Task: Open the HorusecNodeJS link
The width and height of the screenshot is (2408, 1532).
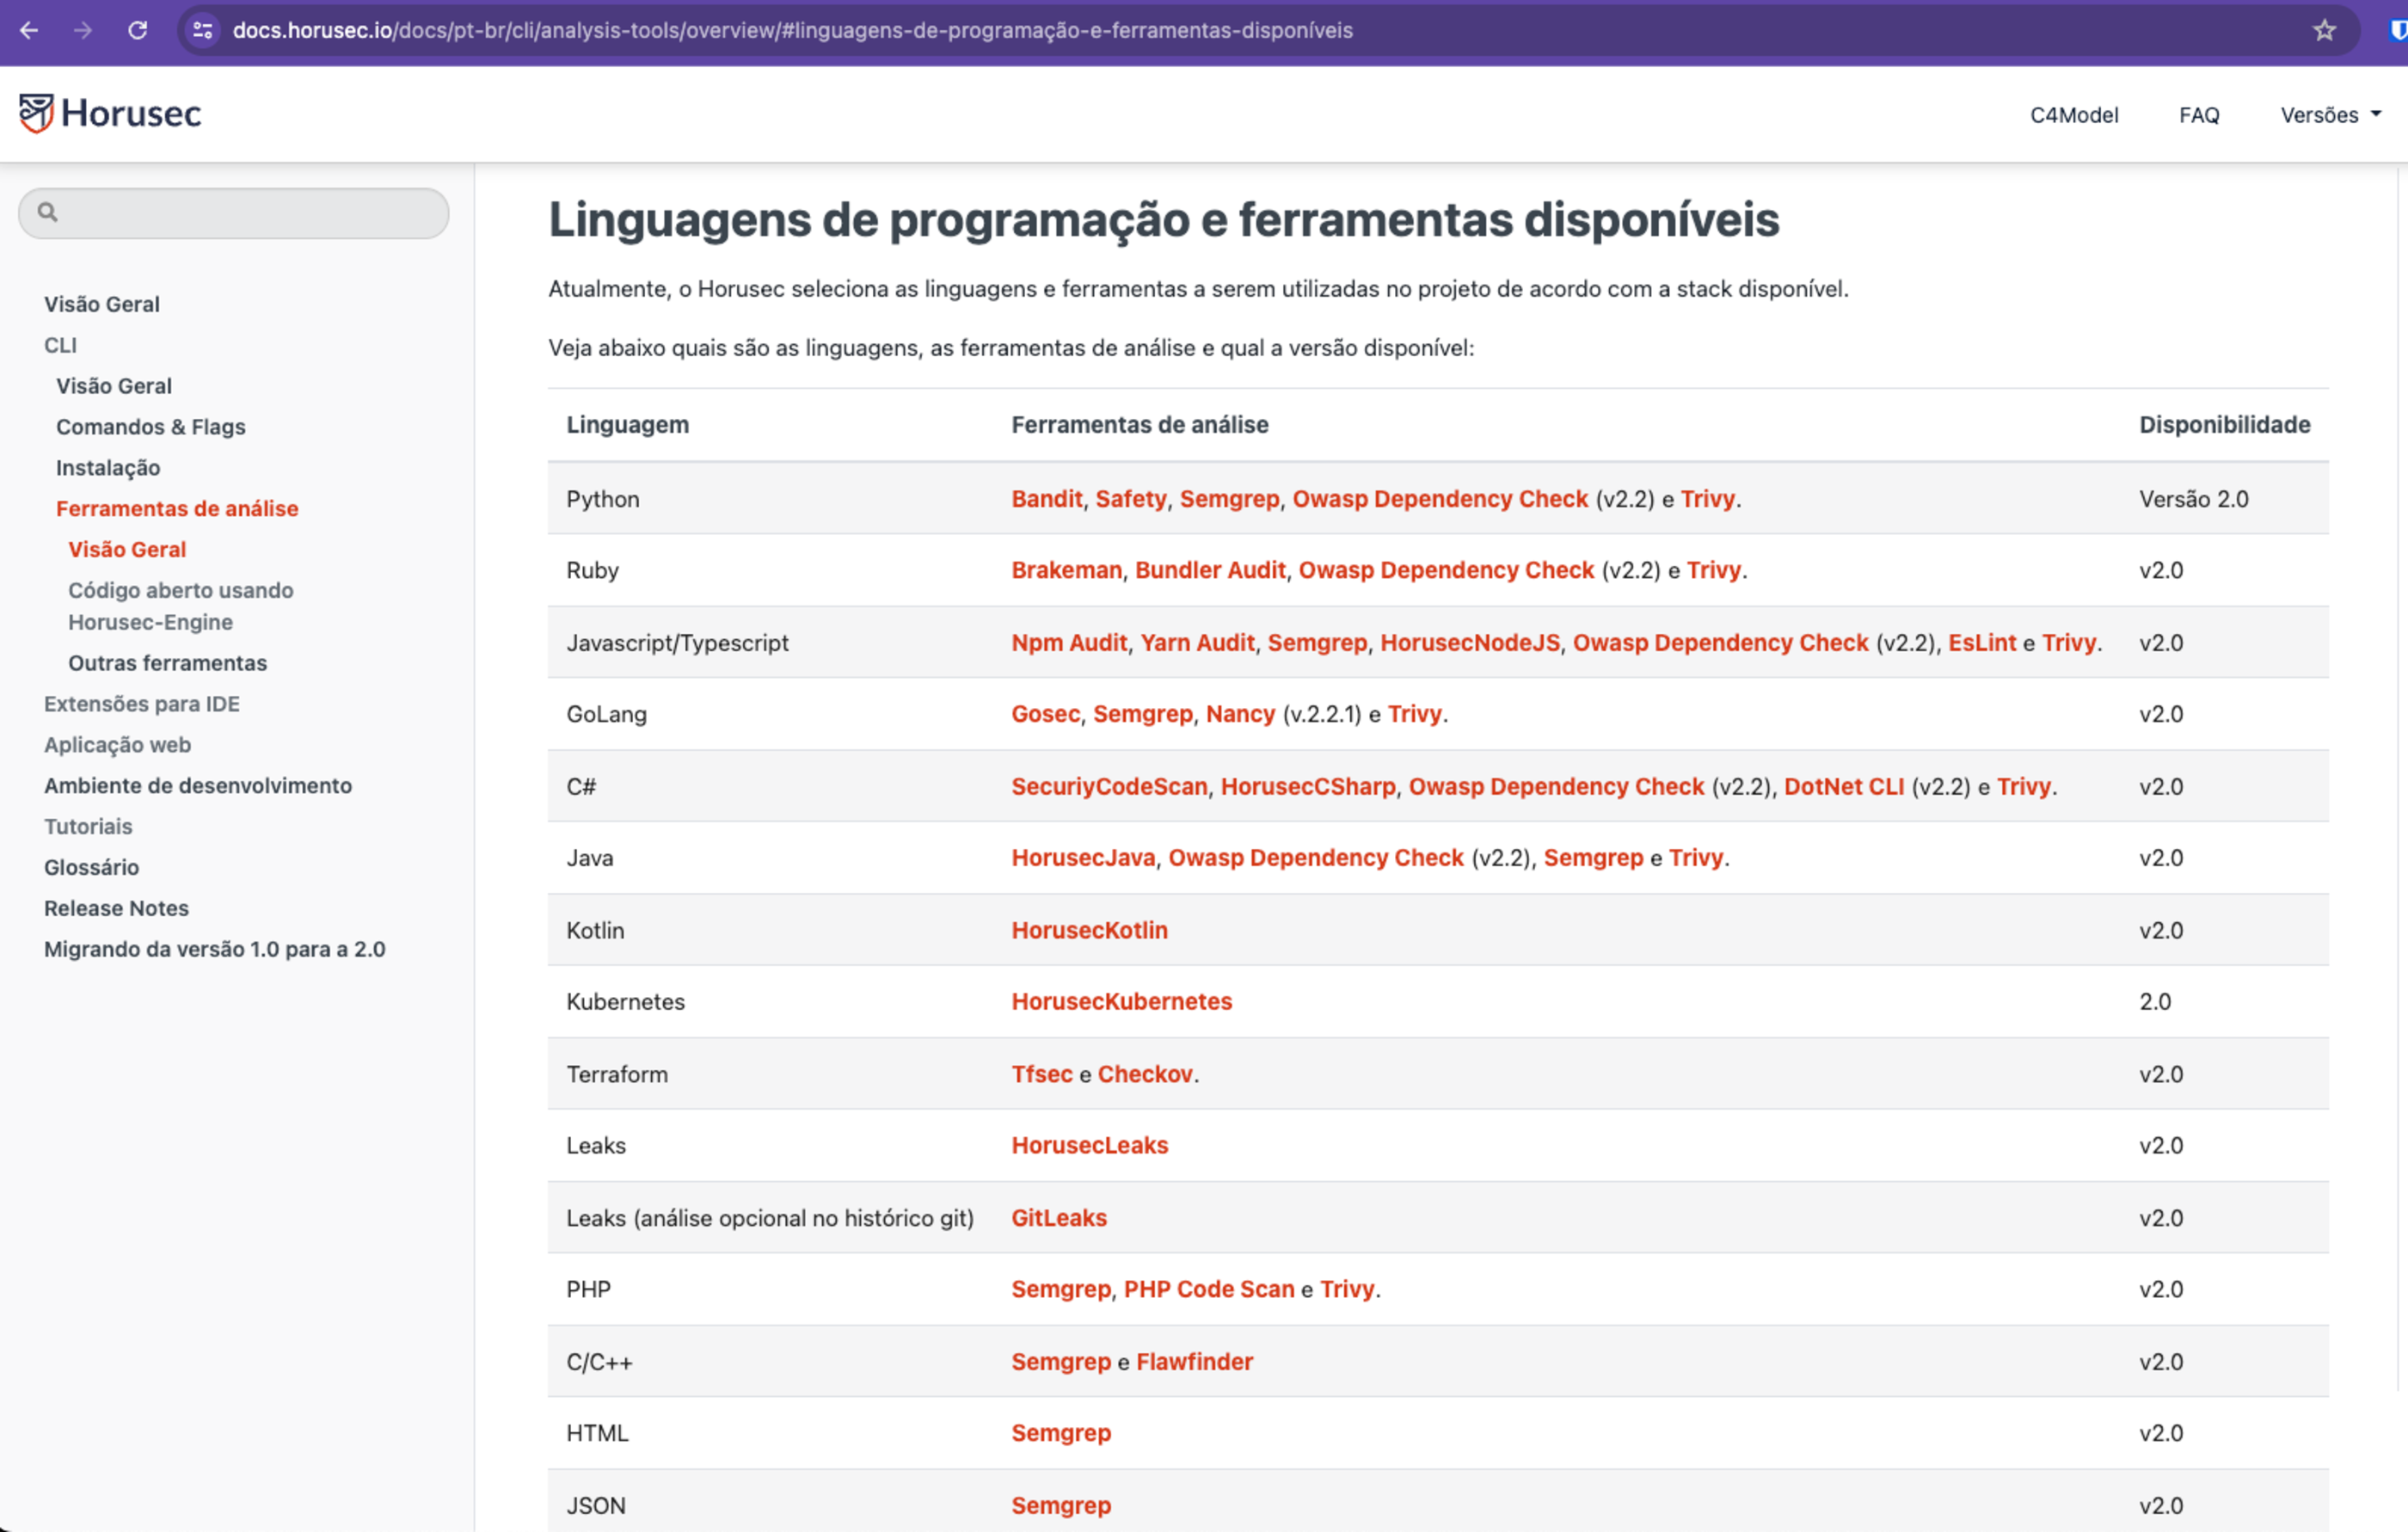Action: coord(1470,643)
